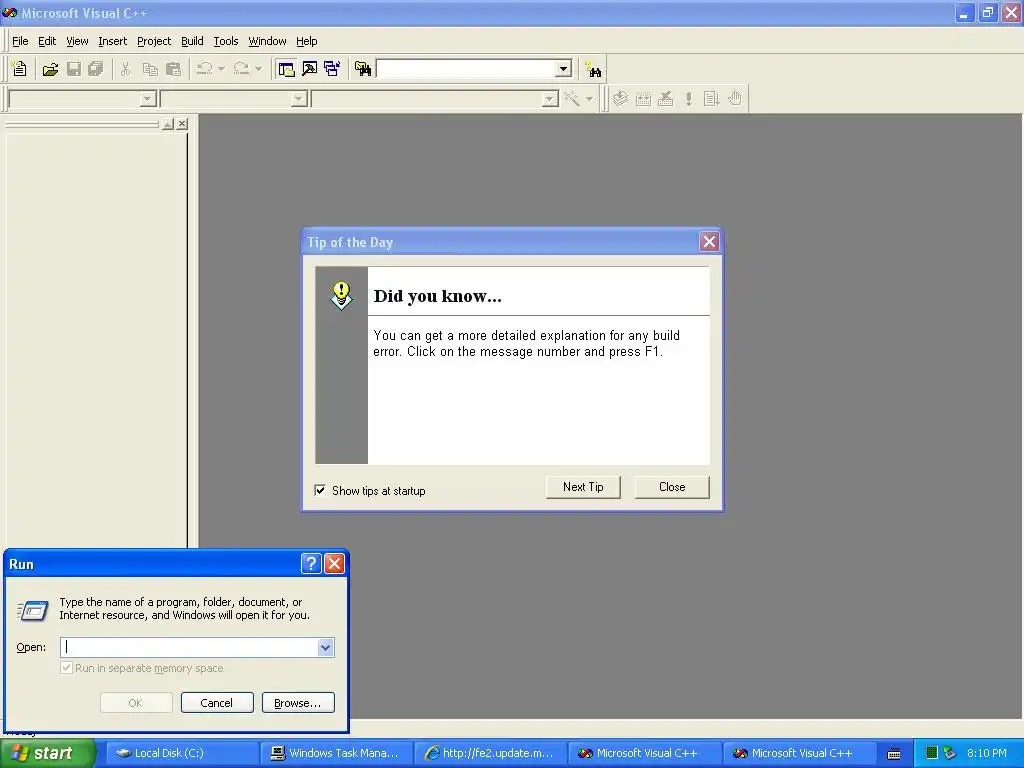Open the View menu
The height and width of the screenshot is (768, 1024).
point(77,41)
